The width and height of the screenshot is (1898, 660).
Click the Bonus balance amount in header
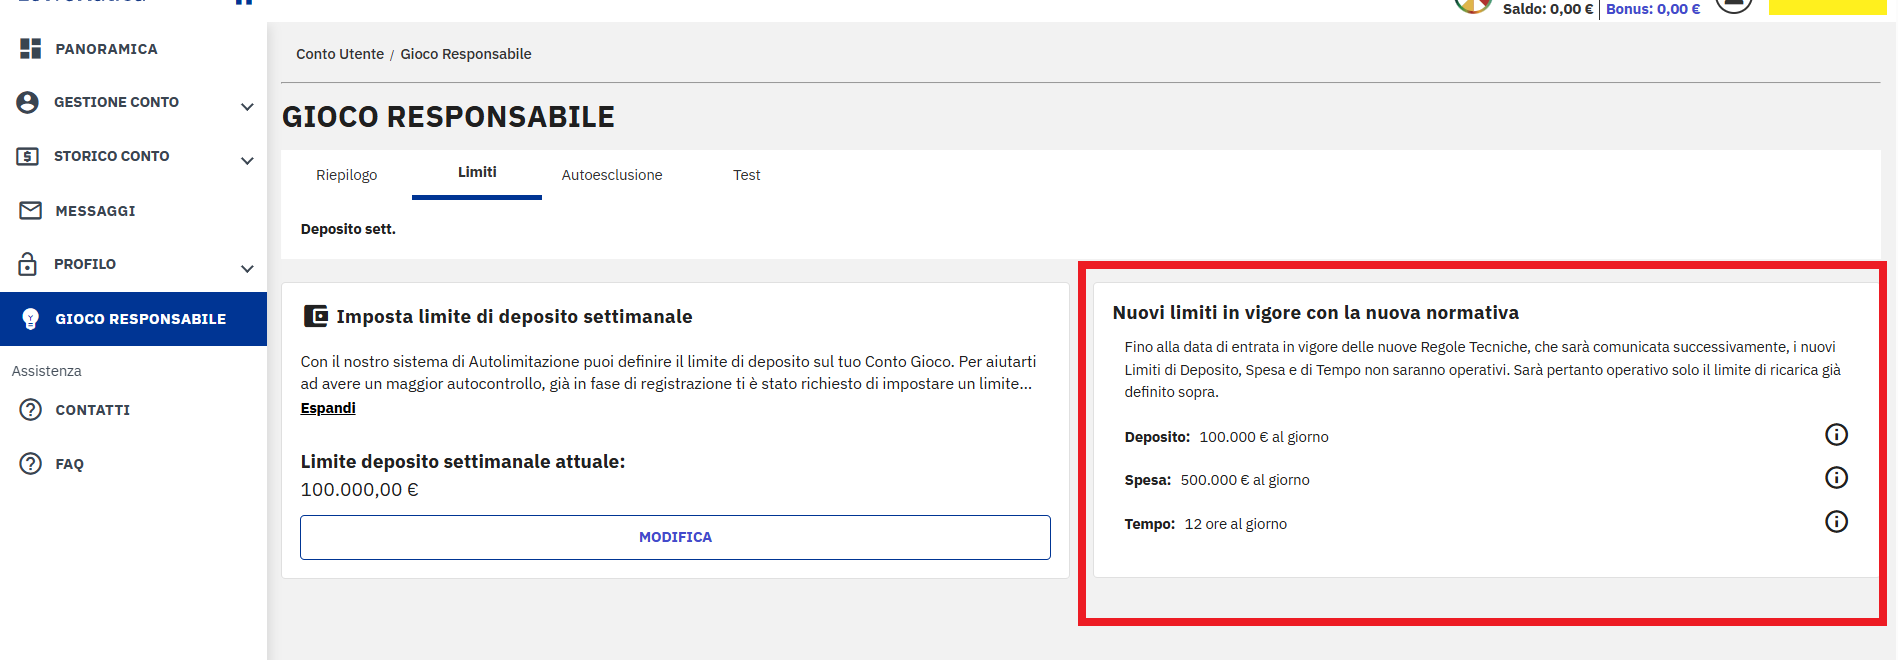click(1652, 9)
